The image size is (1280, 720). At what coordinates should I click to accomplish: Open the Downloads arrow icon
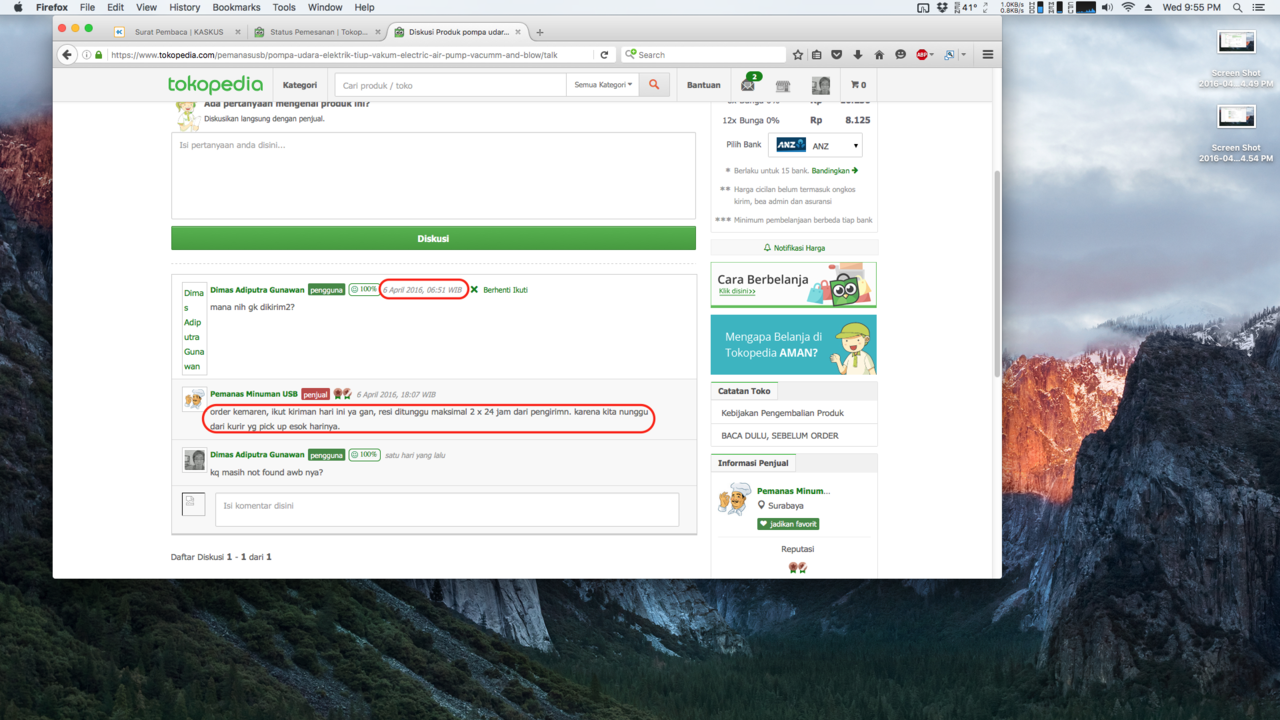(858, 55)
